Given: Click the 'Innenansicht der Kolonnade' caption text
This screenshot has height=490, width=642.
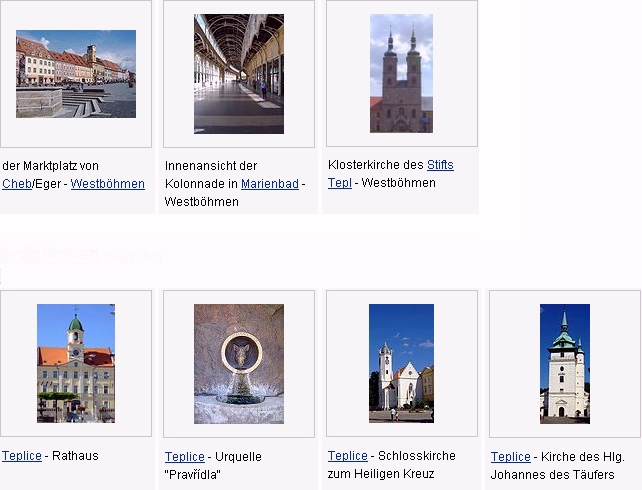Looking at the screenshot, I should [x=211, y=166].
